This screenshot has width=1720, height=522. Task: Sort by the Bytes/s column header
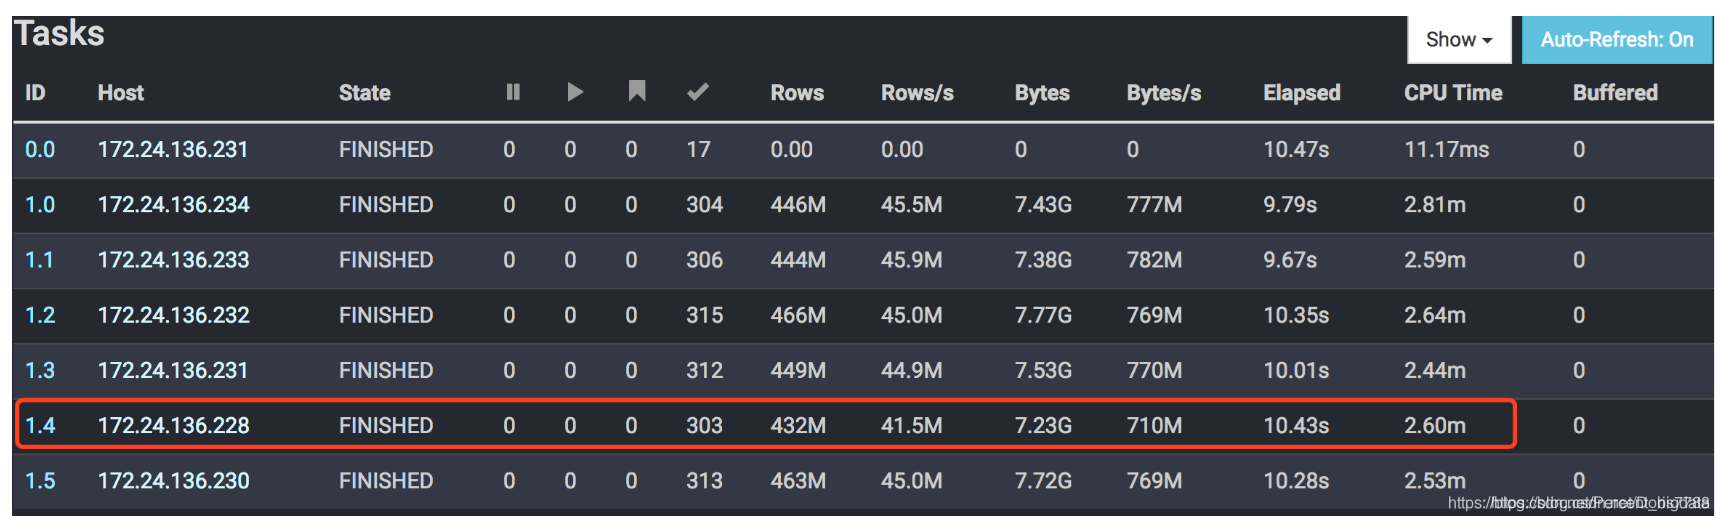1163,93
